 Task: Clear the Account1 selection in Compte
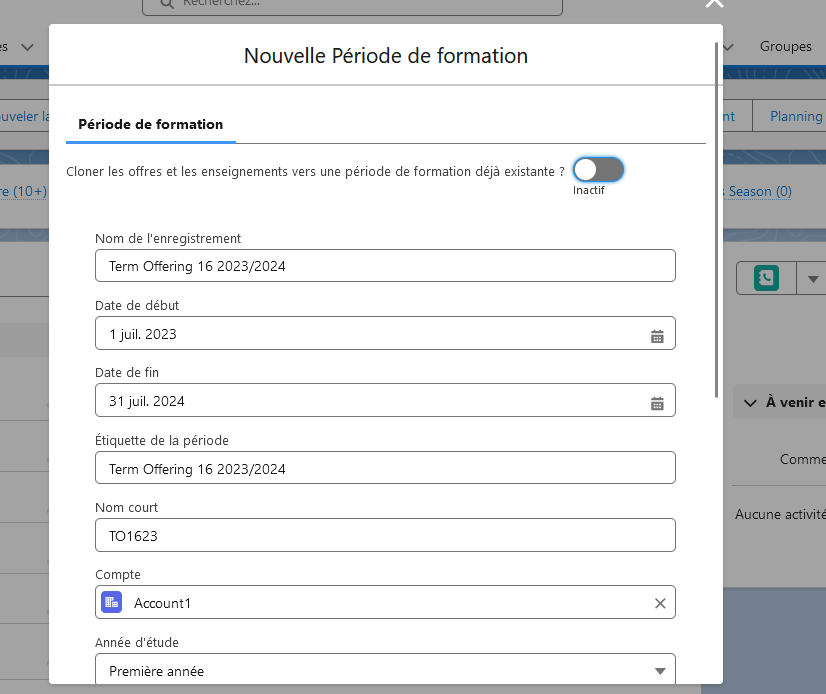point(659,603)
